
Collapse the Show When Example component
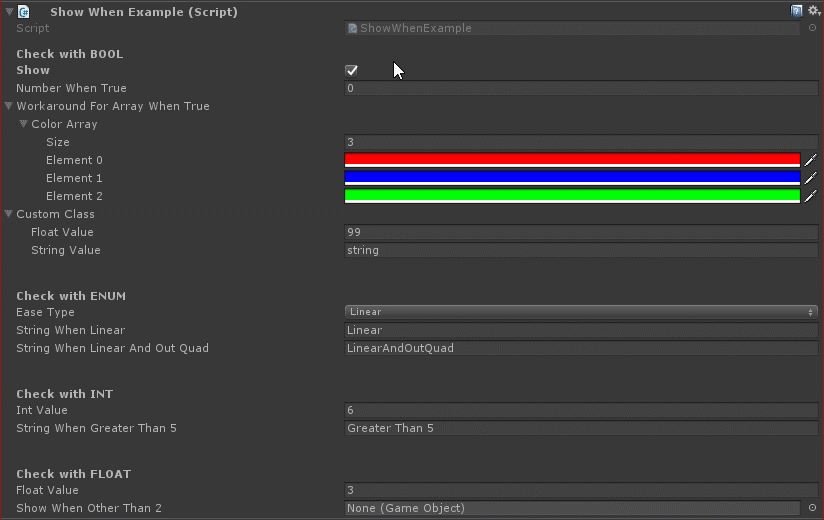[9, 11]
